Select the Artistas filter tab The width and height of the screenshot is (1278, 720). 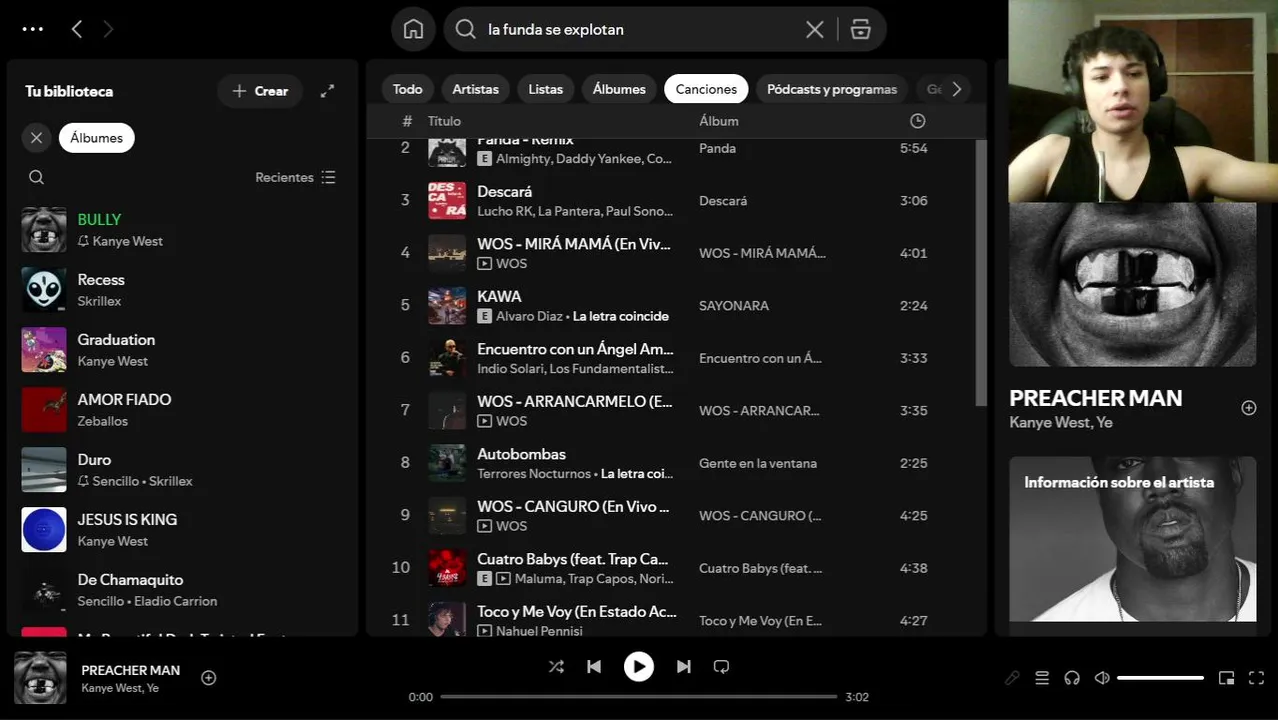point(475,89)
